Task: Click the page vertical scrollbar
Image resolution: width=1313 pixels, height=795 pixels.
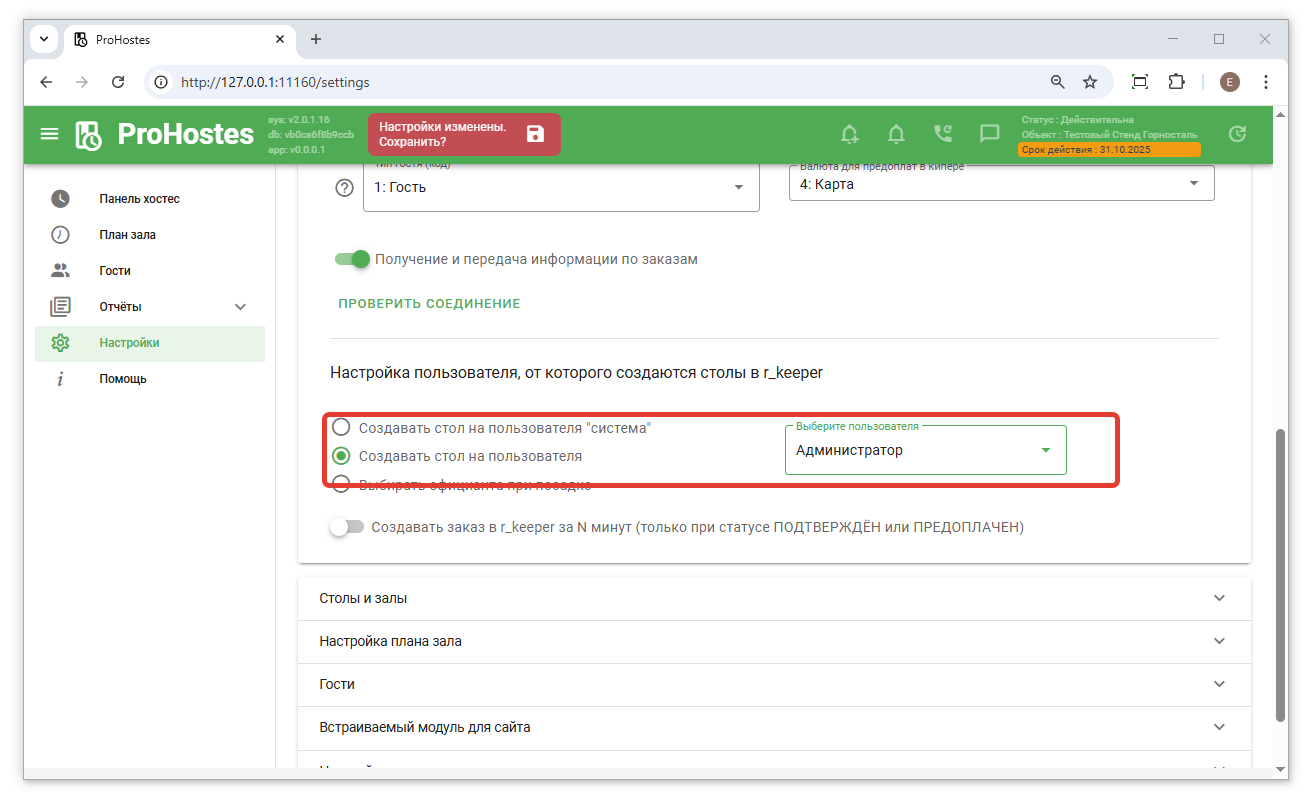Action: [x=1280, y=575]
